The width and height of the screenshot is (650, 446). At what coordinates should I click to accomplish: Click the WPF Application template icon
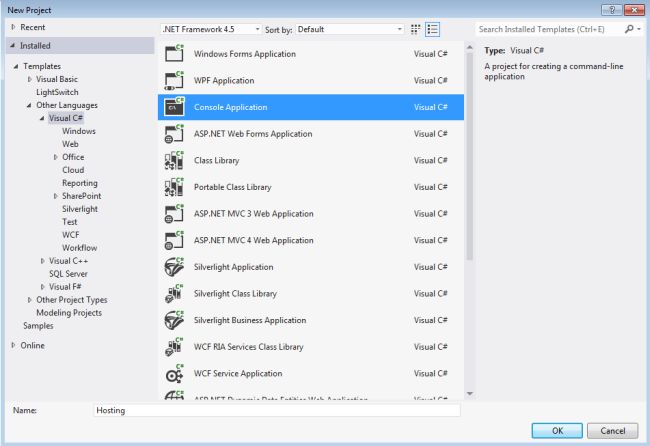[x=174, y=80]
